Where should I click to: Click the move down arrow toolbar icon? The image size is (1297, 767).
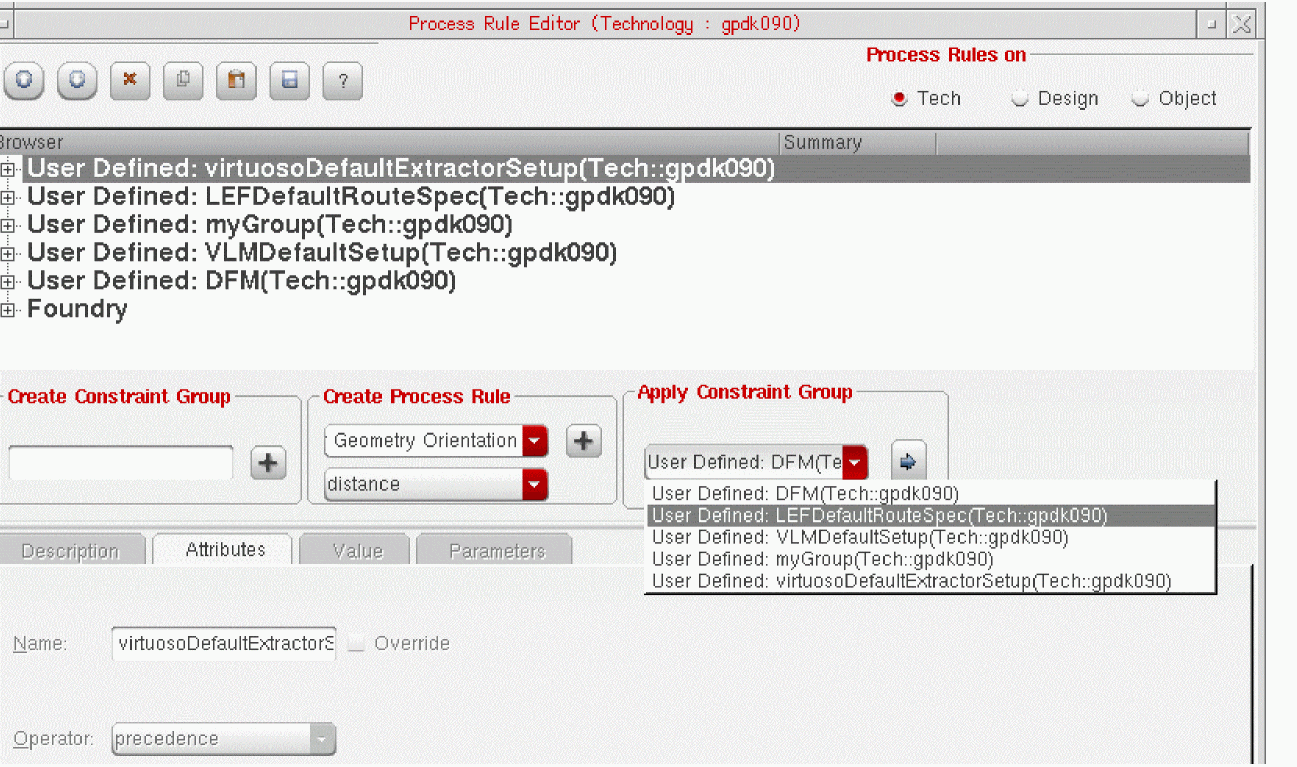click(77, 81)
